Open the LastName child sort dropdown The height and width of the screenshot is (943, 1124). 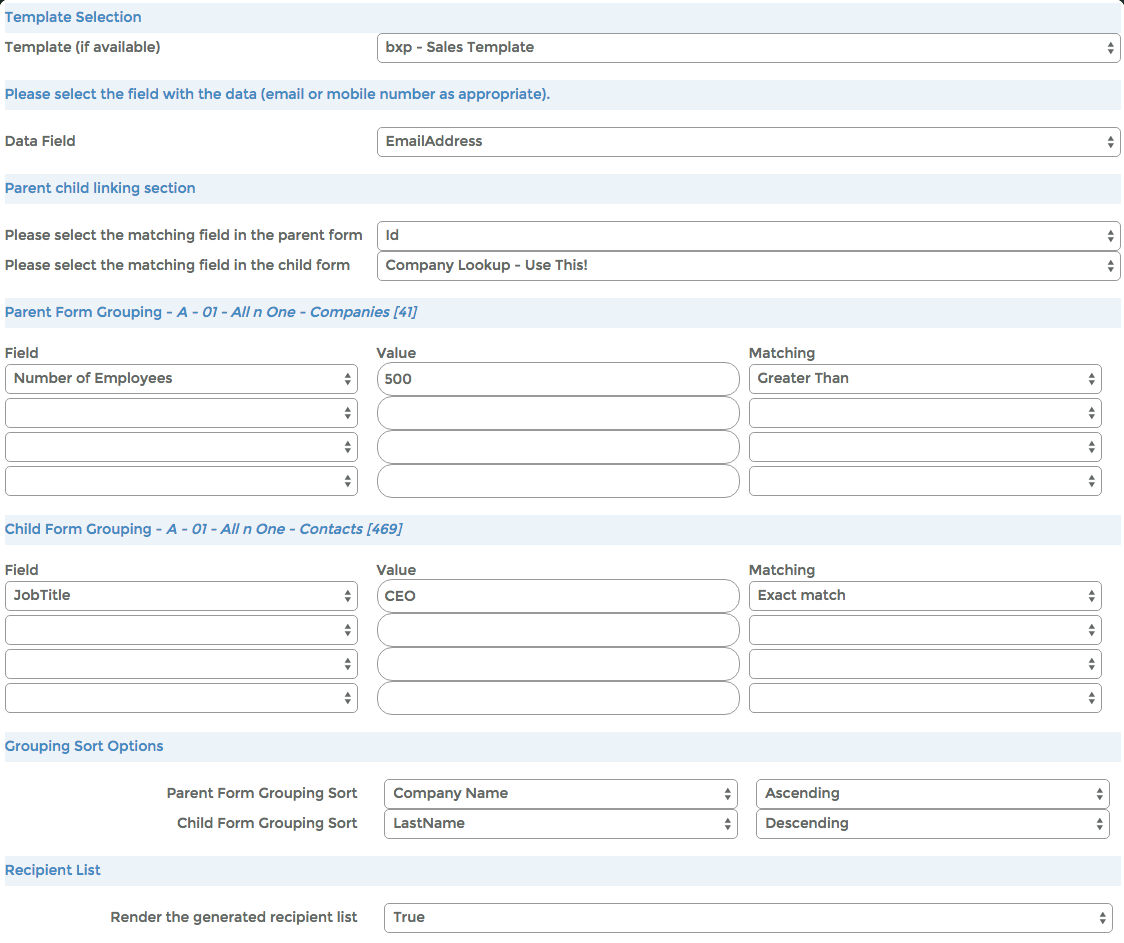[561, 823]
